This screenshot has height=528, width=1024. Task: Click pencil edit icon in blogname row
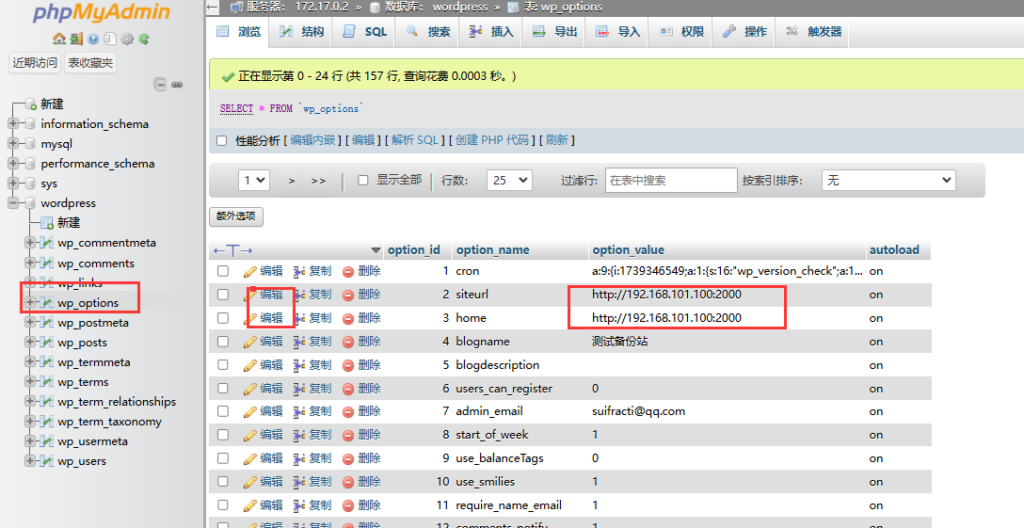click(250, 342)
